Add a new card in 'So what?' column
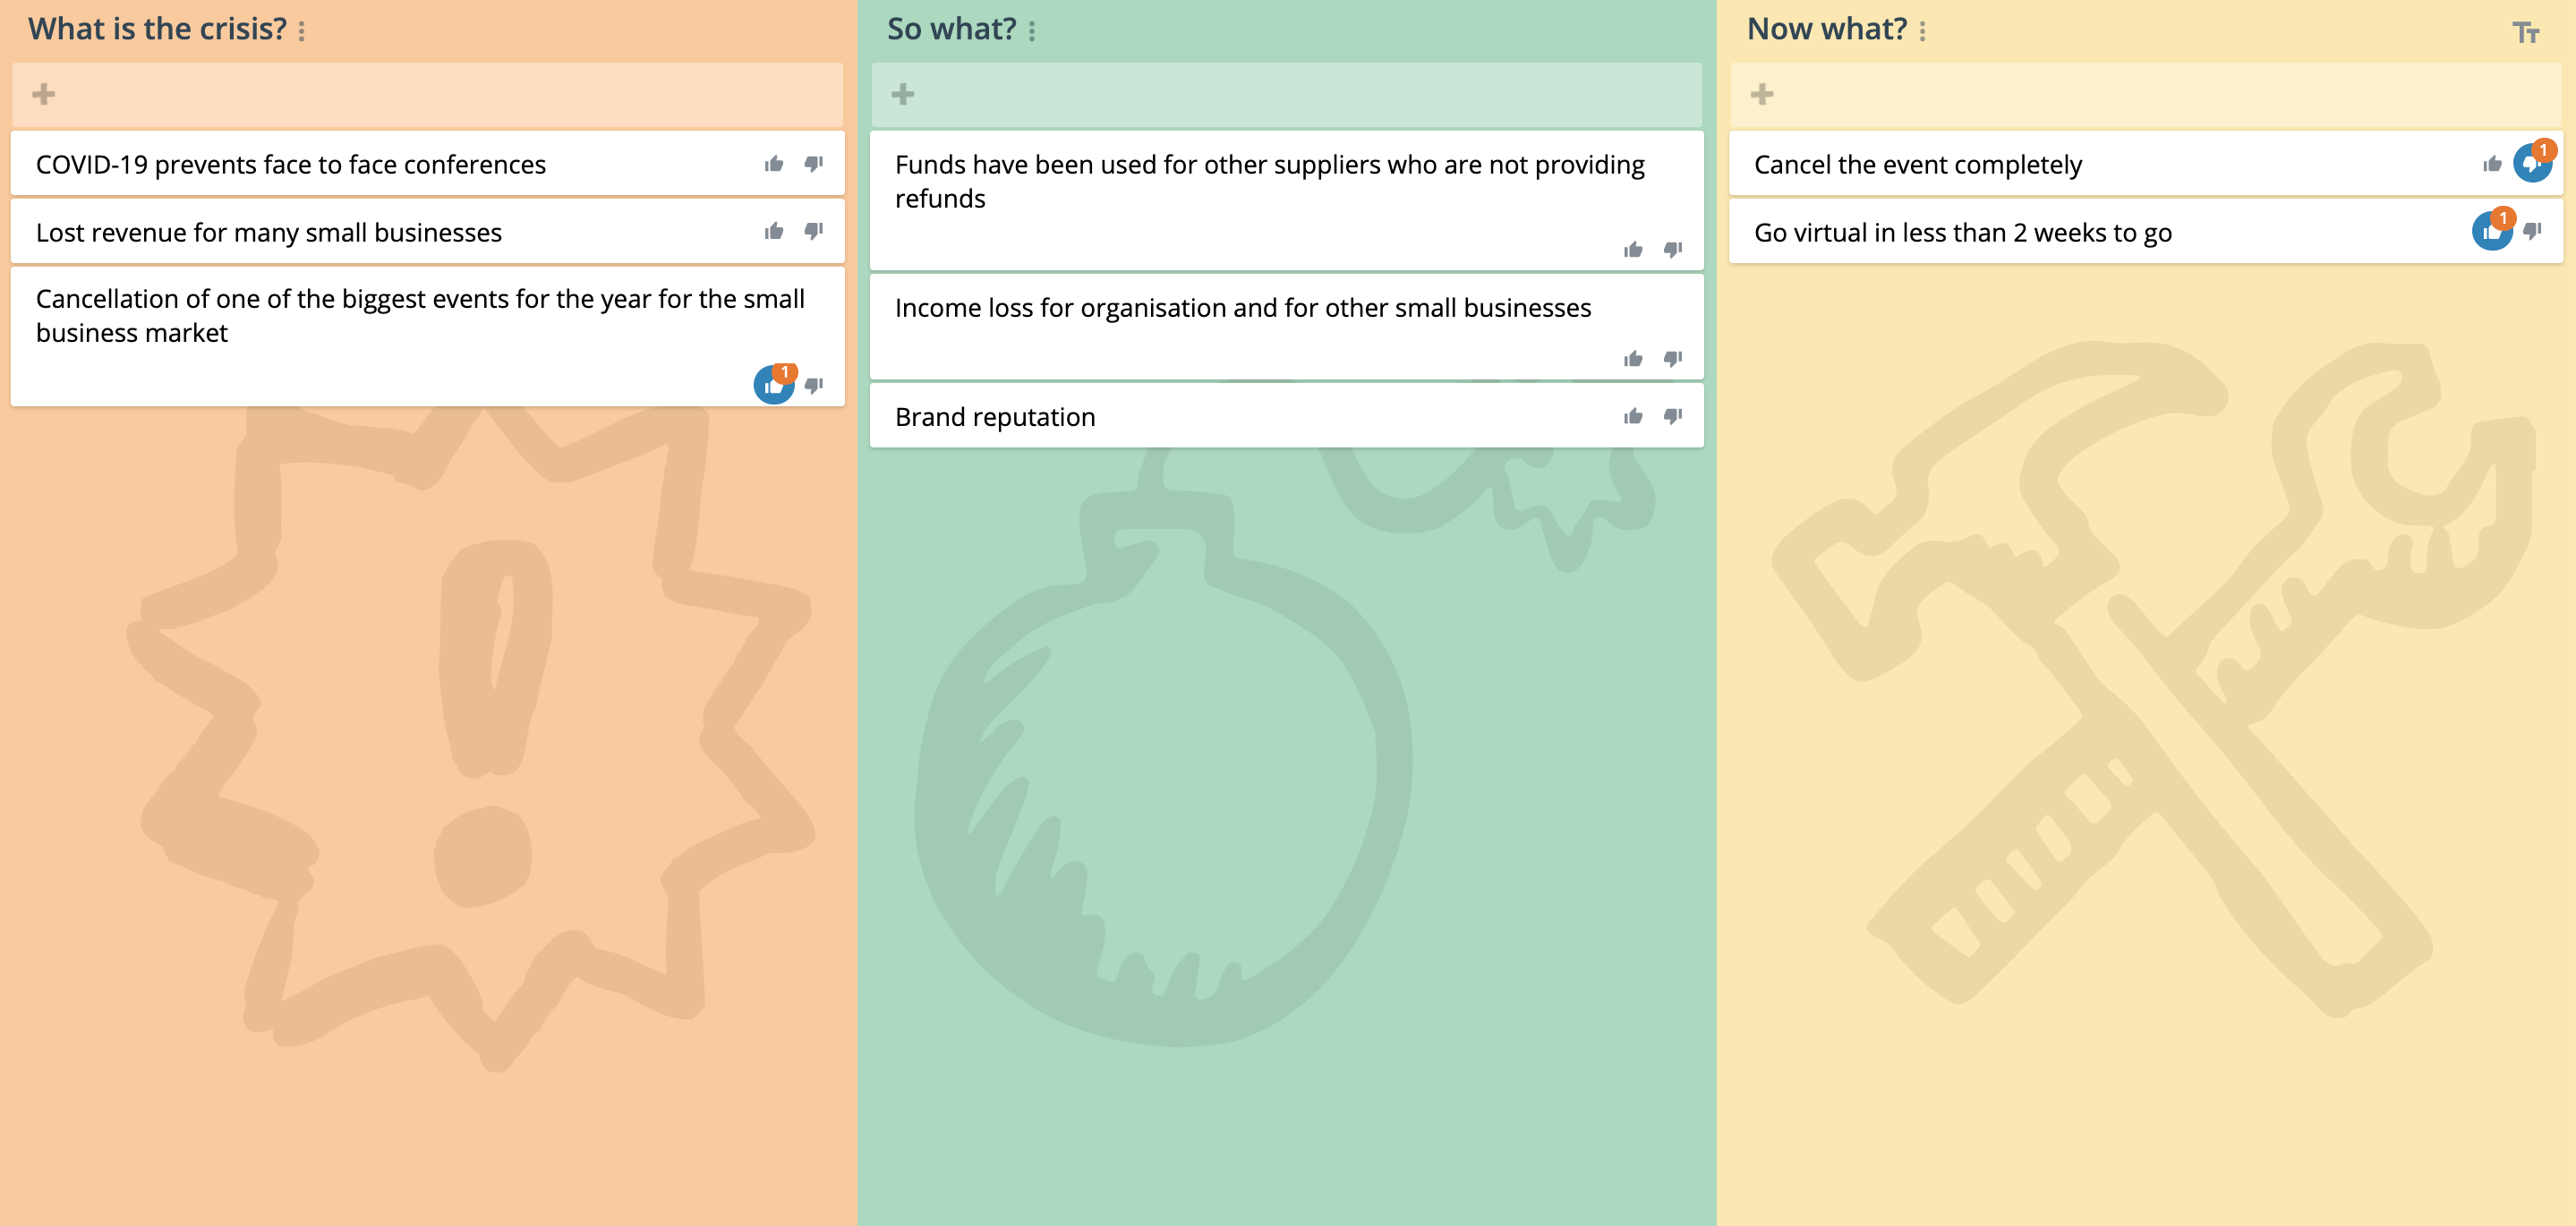Viewport: 2576px width, 1226px height. pos(902,94)
